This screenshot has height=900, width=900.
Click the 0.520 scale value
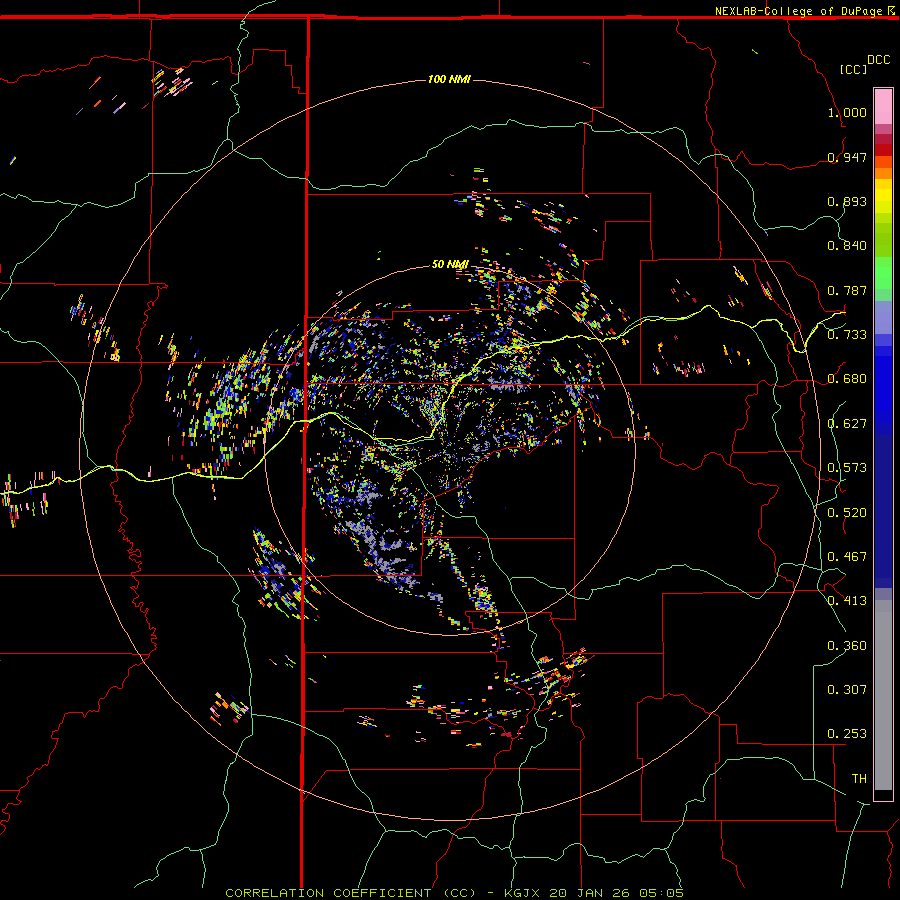(847, 512)
